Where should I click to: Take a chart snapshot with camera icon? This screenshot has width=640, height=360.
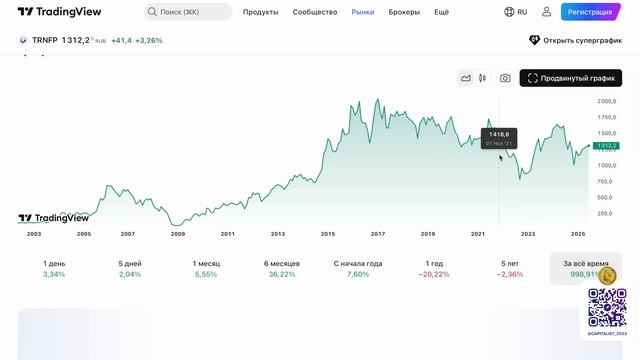pyautogui.click(x=505, y=78)
